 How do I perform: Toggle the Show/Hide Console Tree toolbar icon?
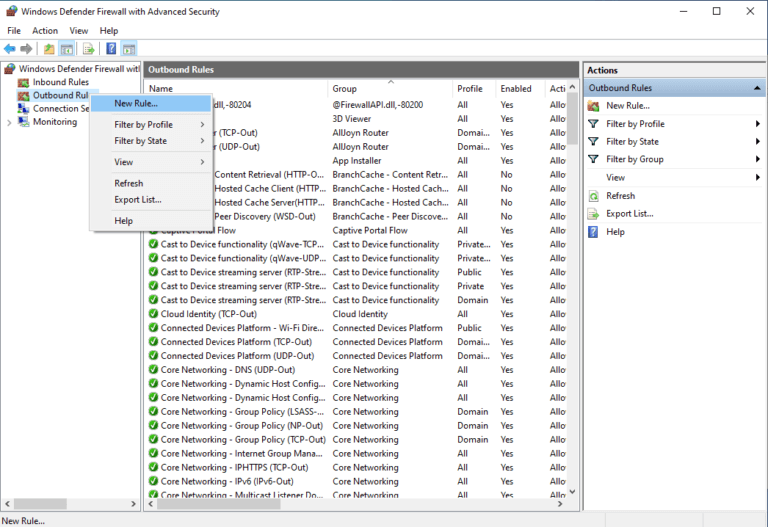pyautogui.click(x=67, y=49)
